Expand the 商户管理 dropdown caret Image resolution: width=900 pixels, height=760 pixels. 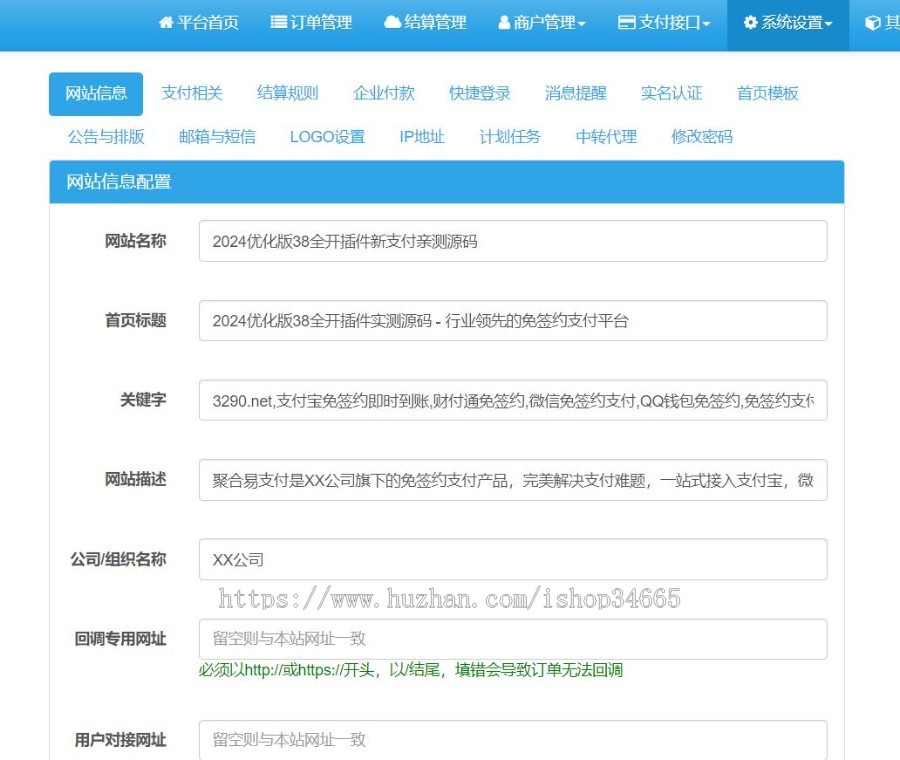[581, 24]
